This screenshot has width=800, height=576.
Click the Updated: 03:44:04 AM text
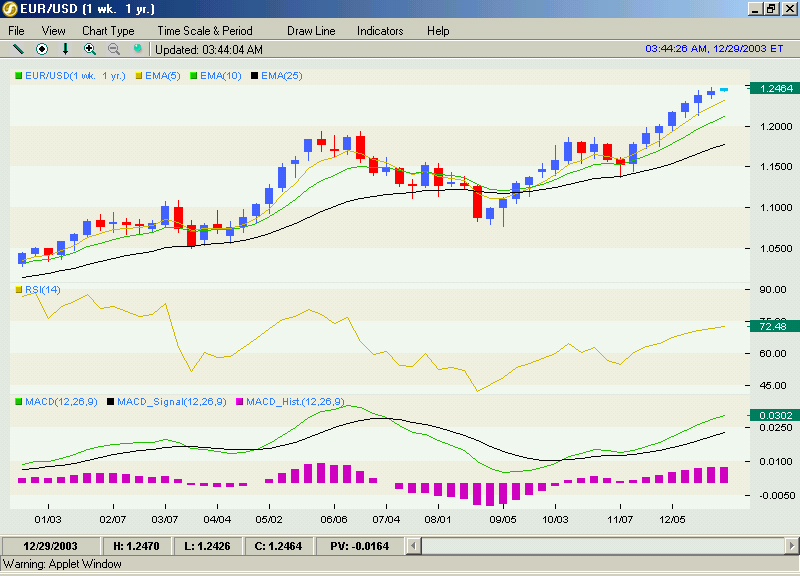tap(209, 50)
